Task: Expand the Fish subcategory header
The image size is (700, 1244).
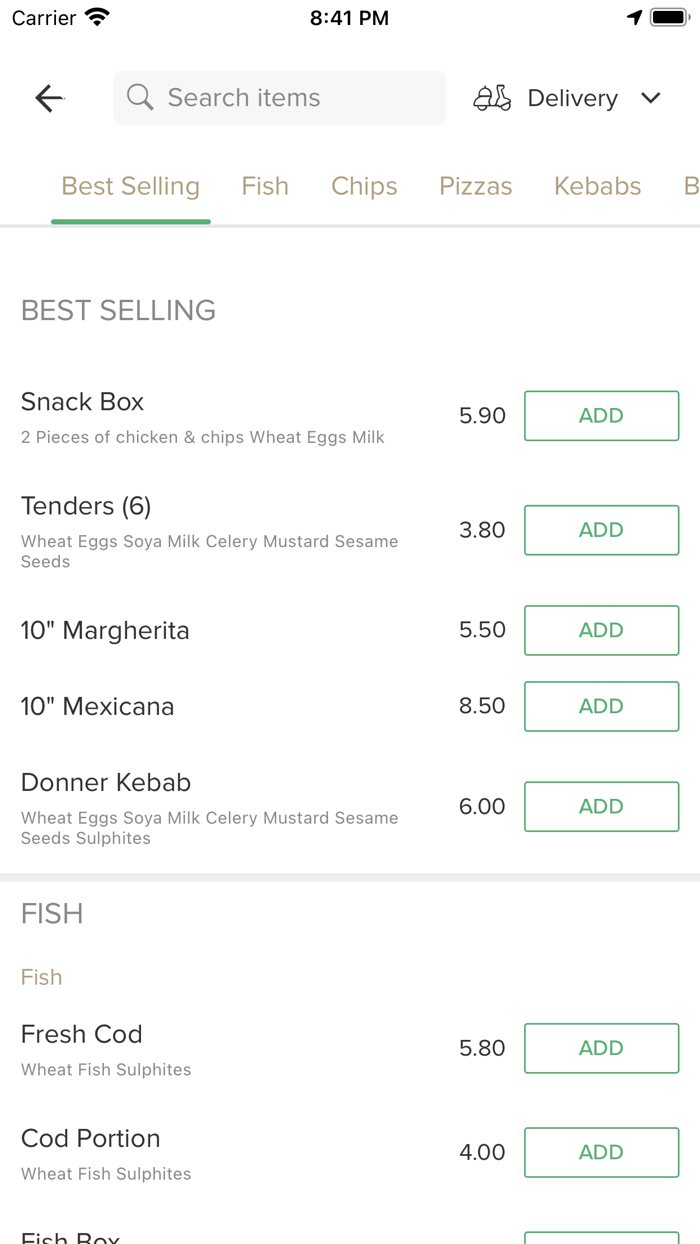Action: (x=41, y=977)
